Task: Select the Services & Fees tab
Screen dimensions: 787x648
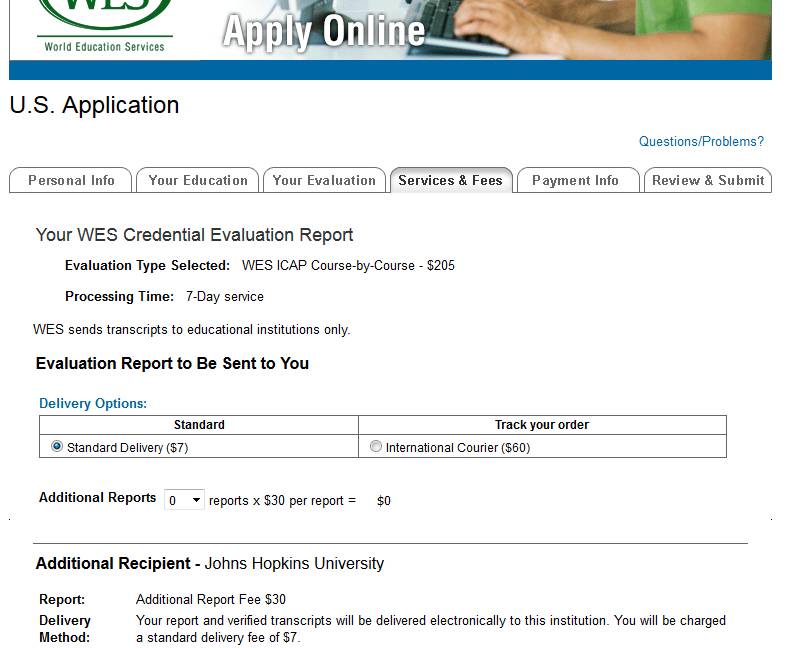Action: (451, 180)
